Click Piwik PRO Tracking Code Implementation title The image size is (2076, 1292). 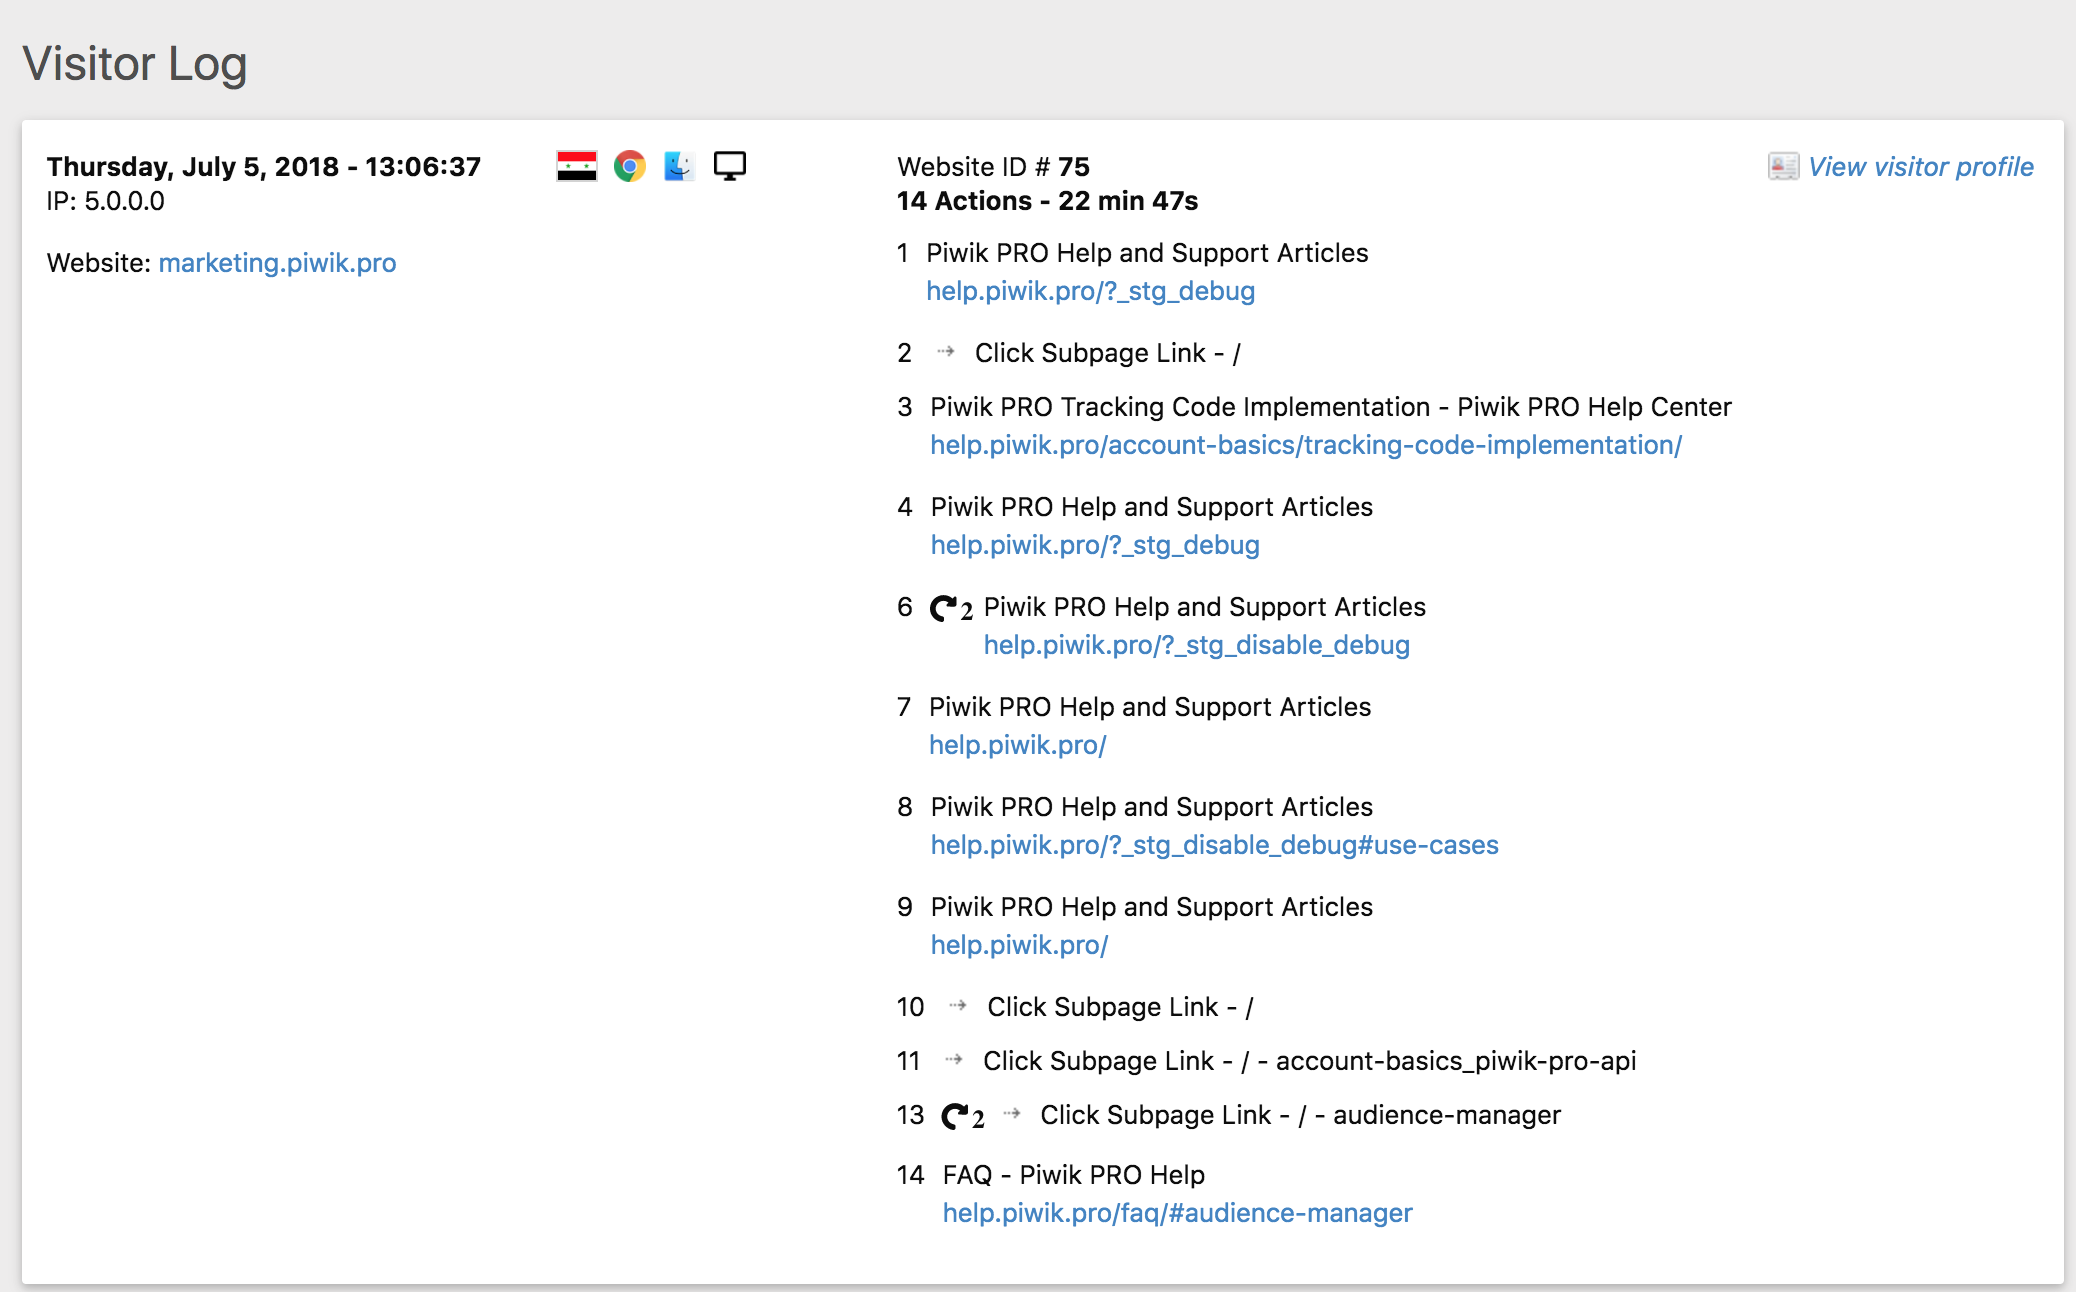[x=1331, y=407]
